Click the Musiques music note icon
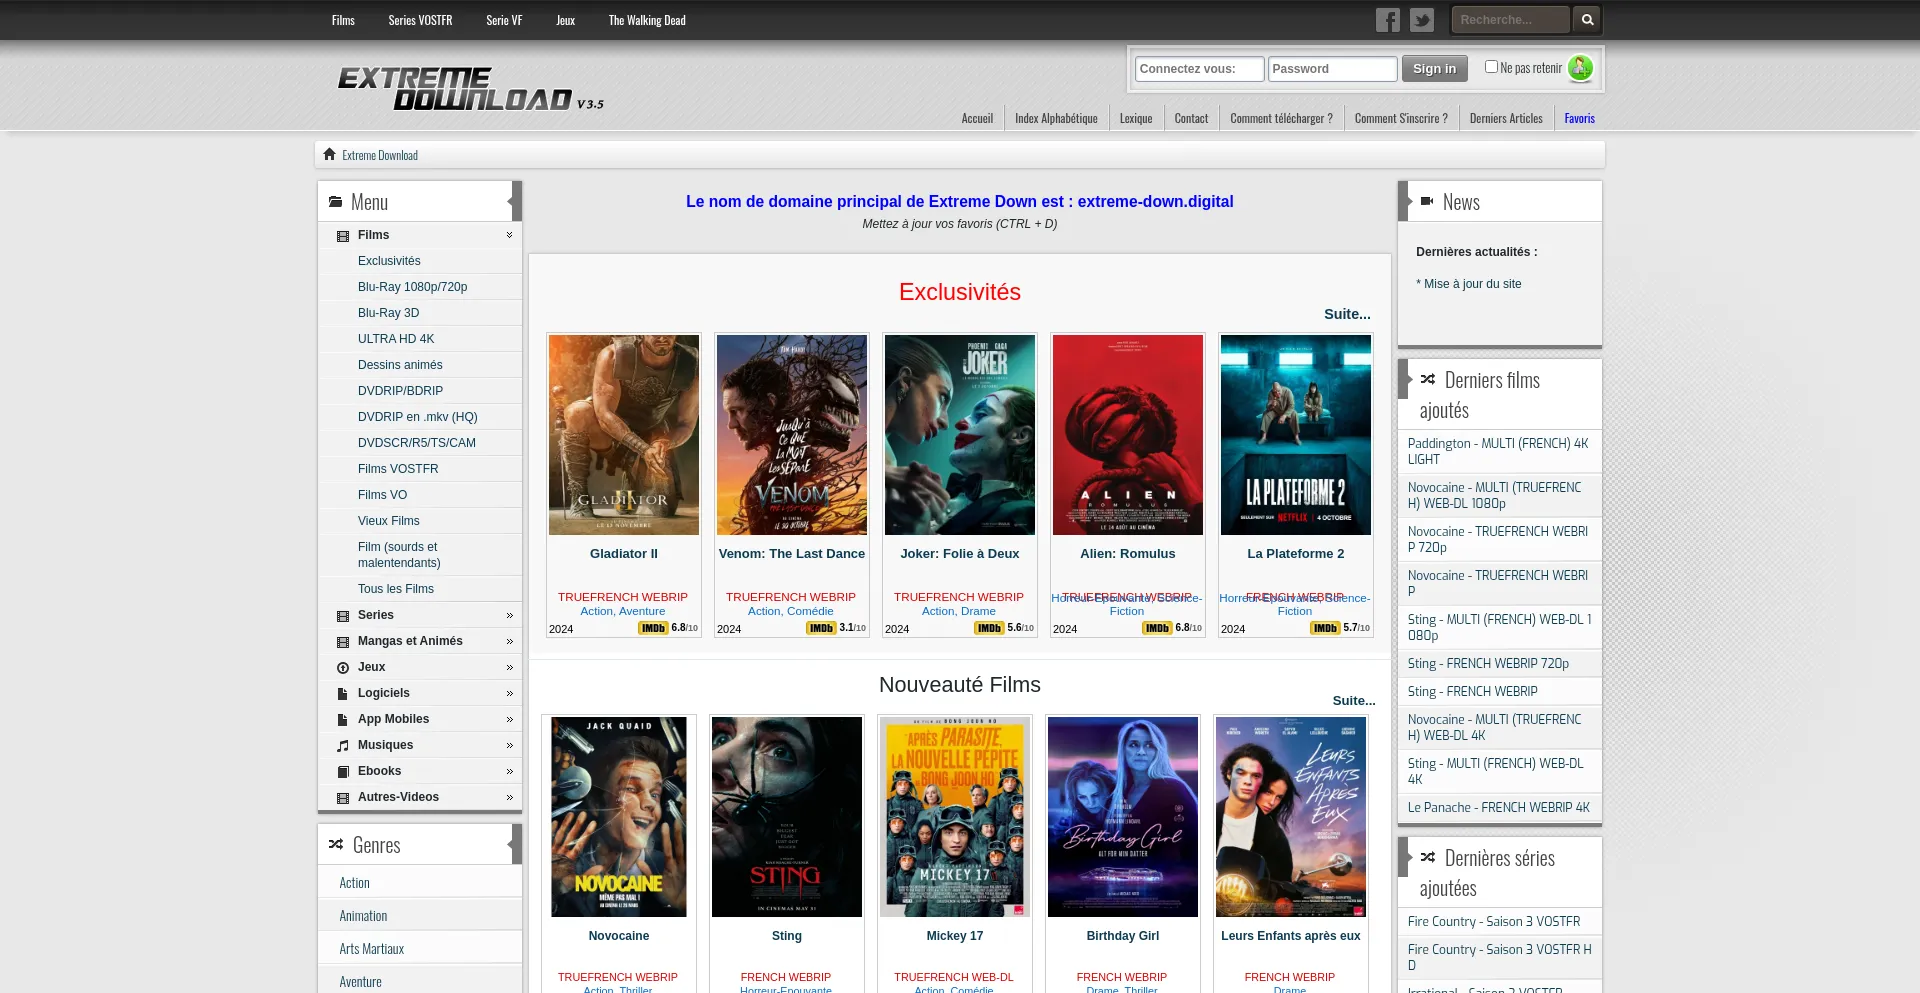1920x993 pixels. pos(343,746)
